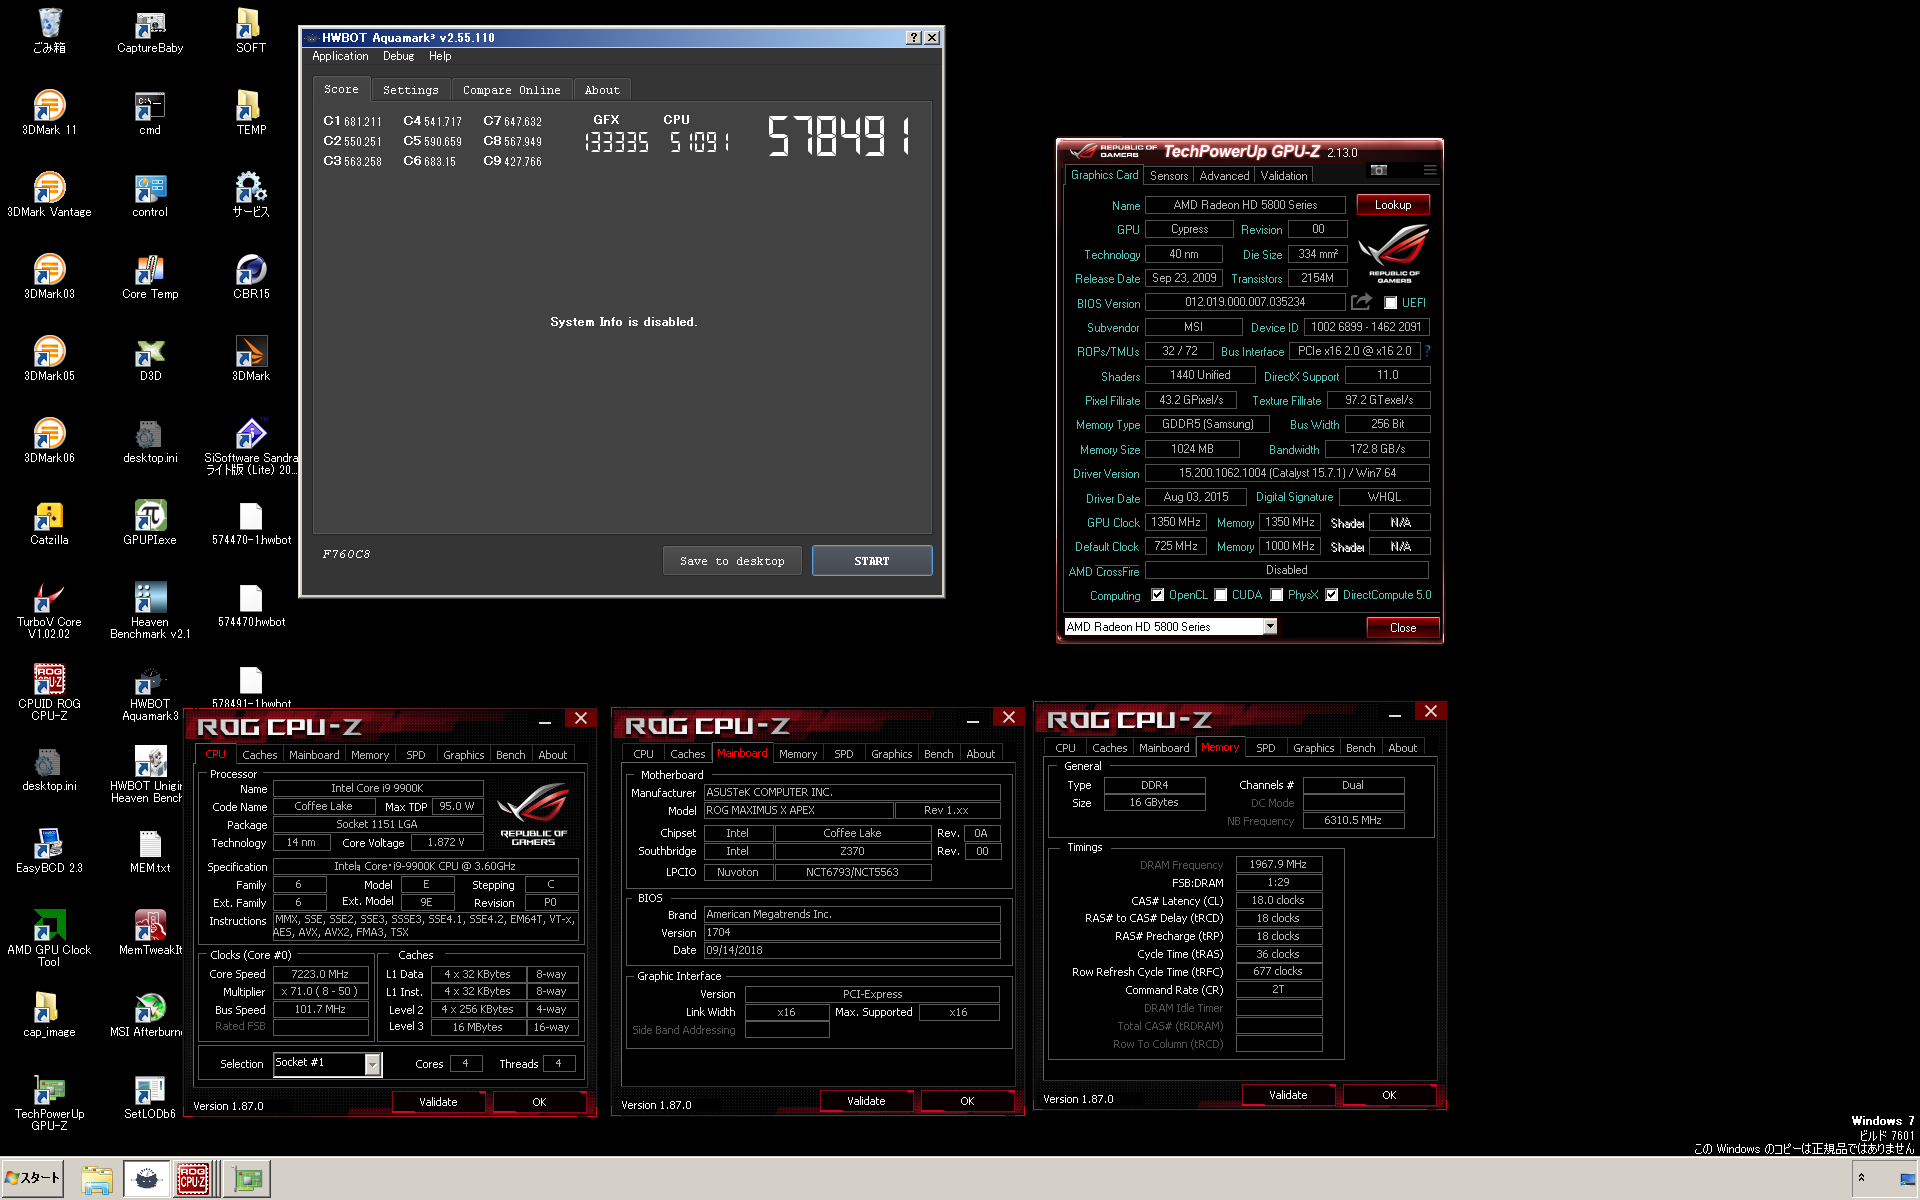Toggle the OpenCL checkbox in GPU-Z
The height and width of the screenshot is (1200, 1920).
click(1158, 595)
